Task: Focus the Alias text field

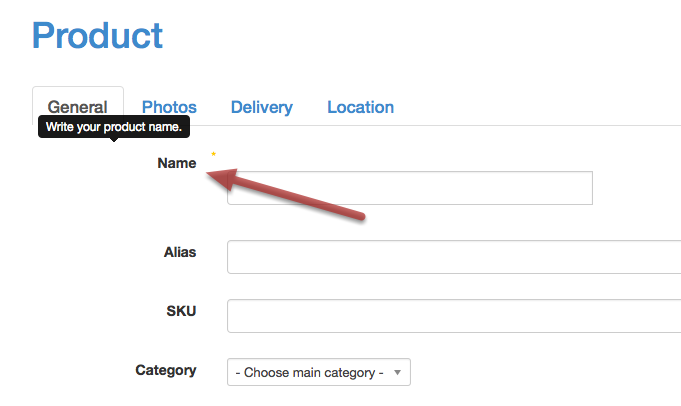Action: coord(454,257)
